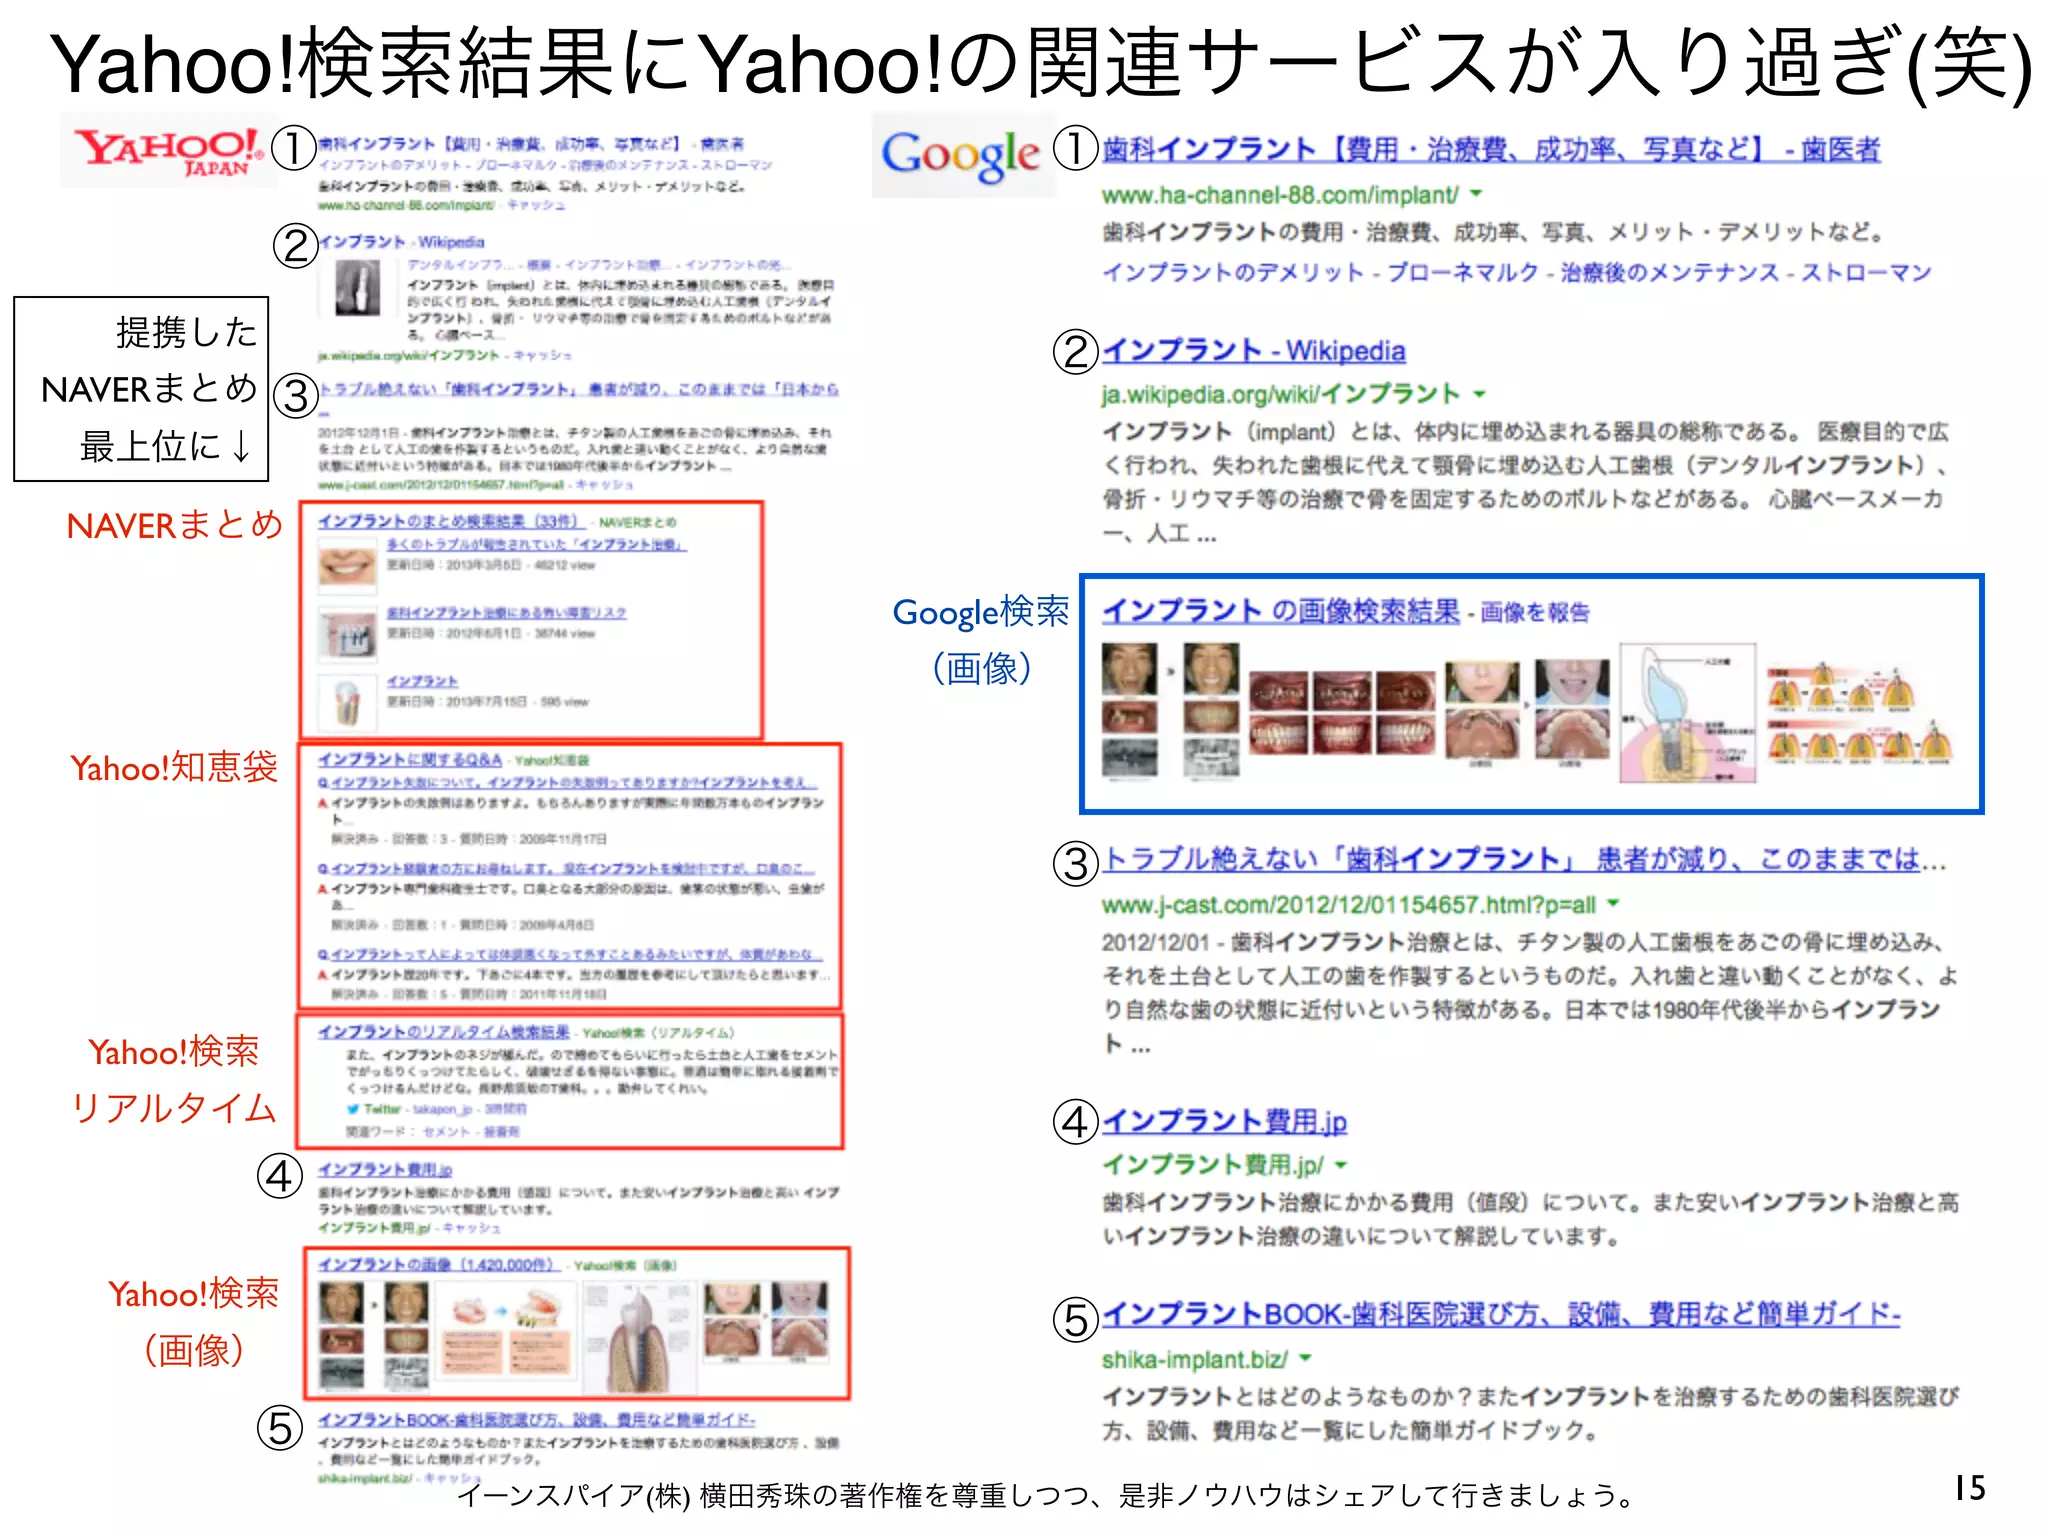Click single tooth thumbnail in NAVERまとめ box
The width and height of the screenshot is (2048, 1536).
tap(347, 702)
